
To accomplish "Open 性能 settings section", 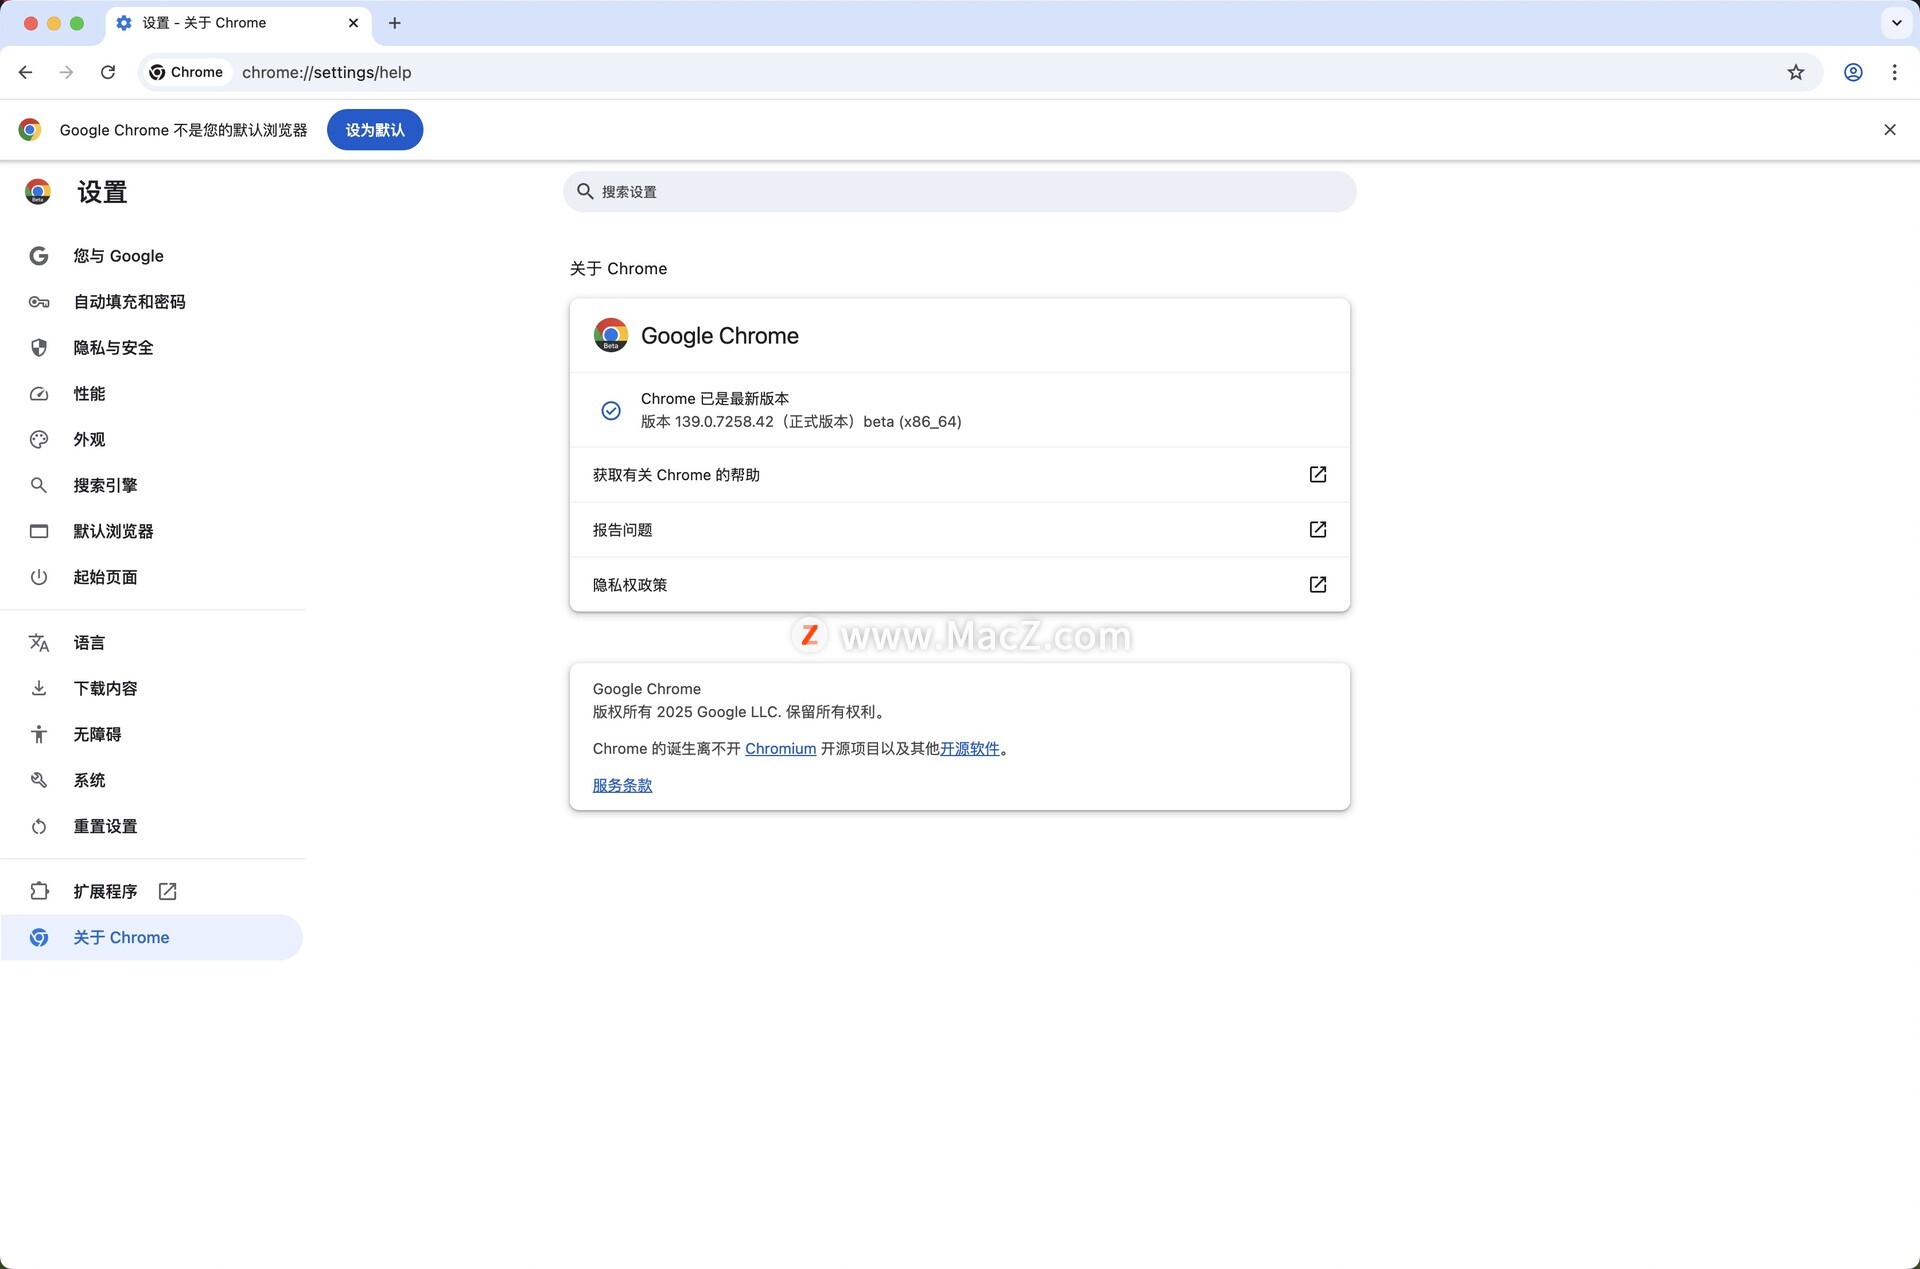I will tap(150, 394).
